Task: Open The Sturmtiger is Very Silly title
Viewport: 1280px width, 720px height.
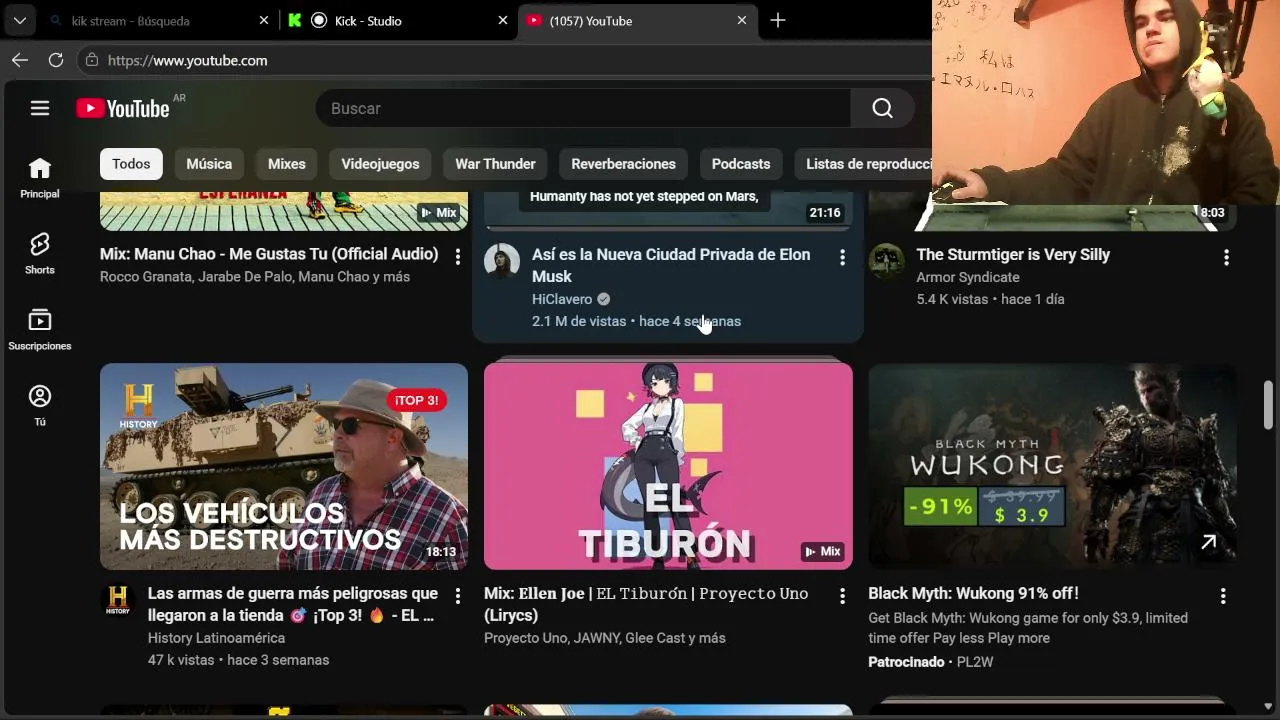Action: click(x=1013, y=254)
